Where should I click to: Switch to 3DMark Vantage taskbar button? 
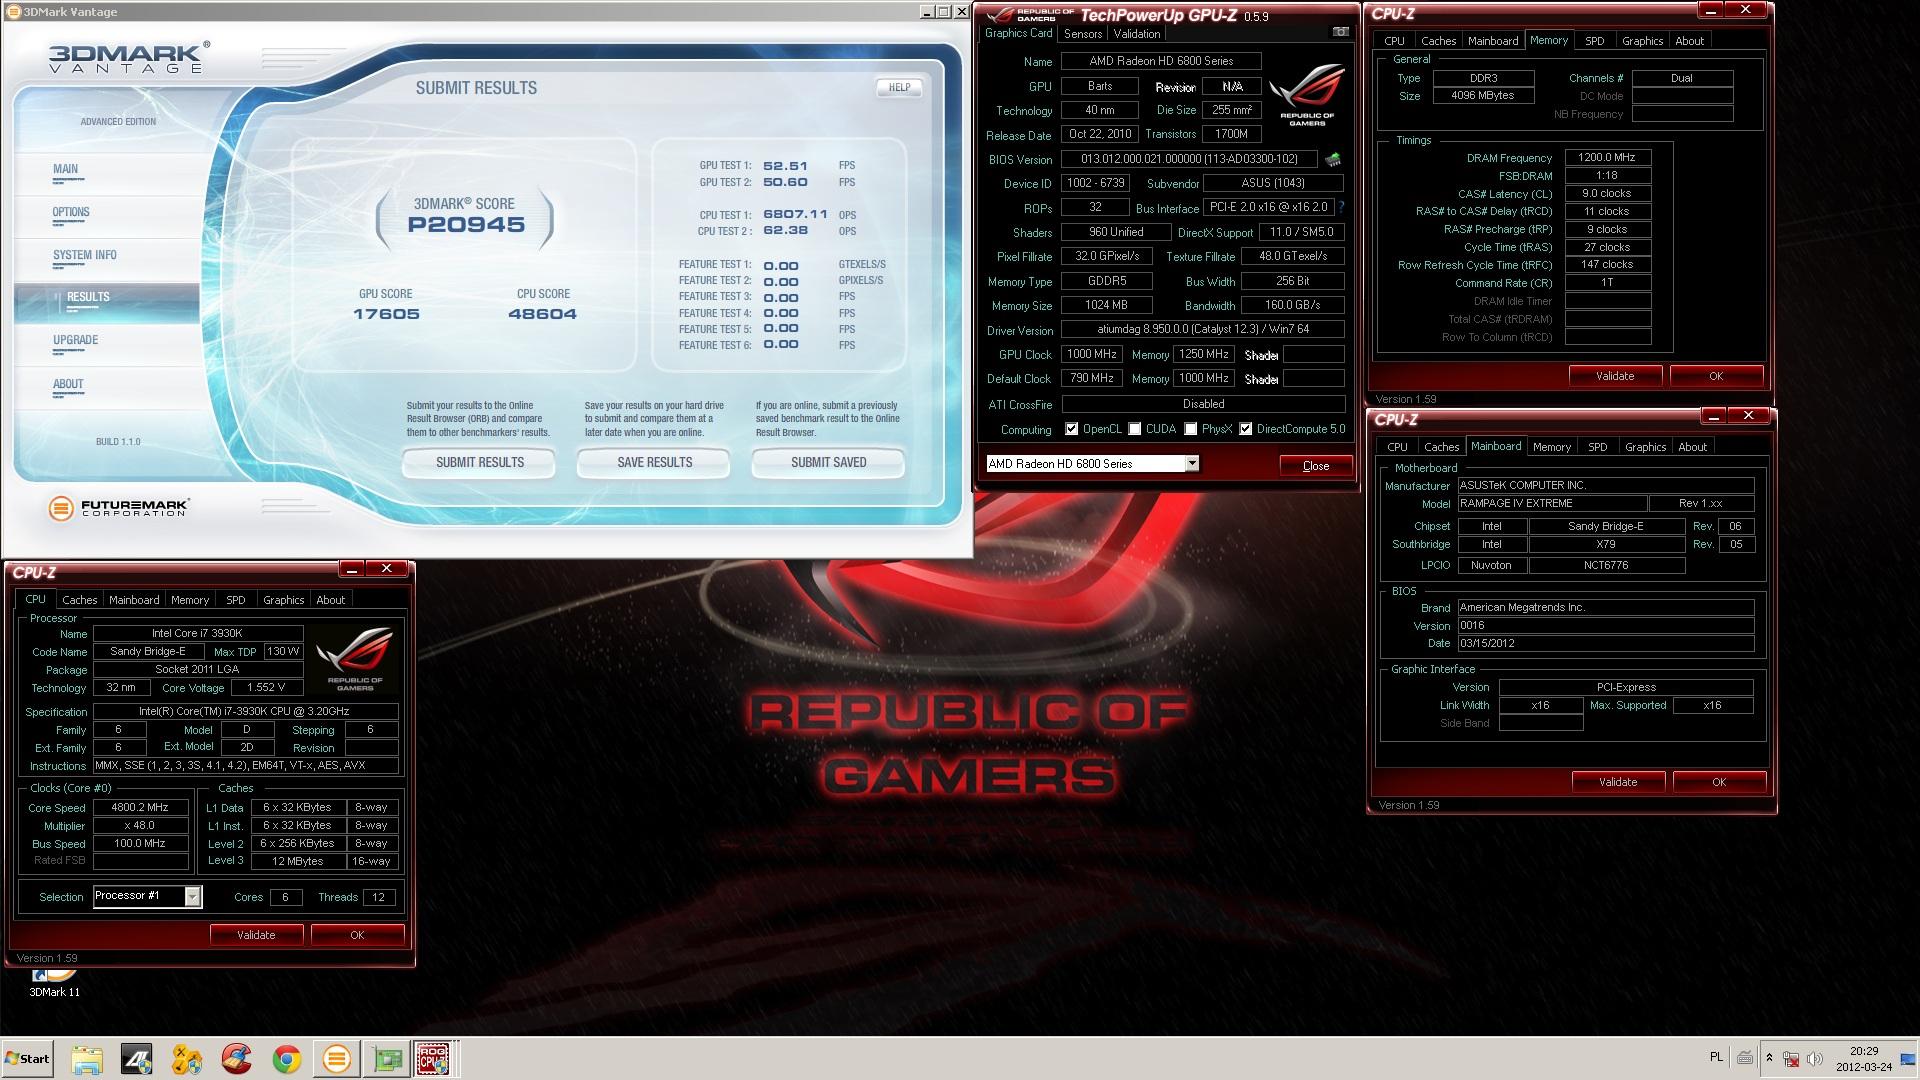[x=337, y=1059]
